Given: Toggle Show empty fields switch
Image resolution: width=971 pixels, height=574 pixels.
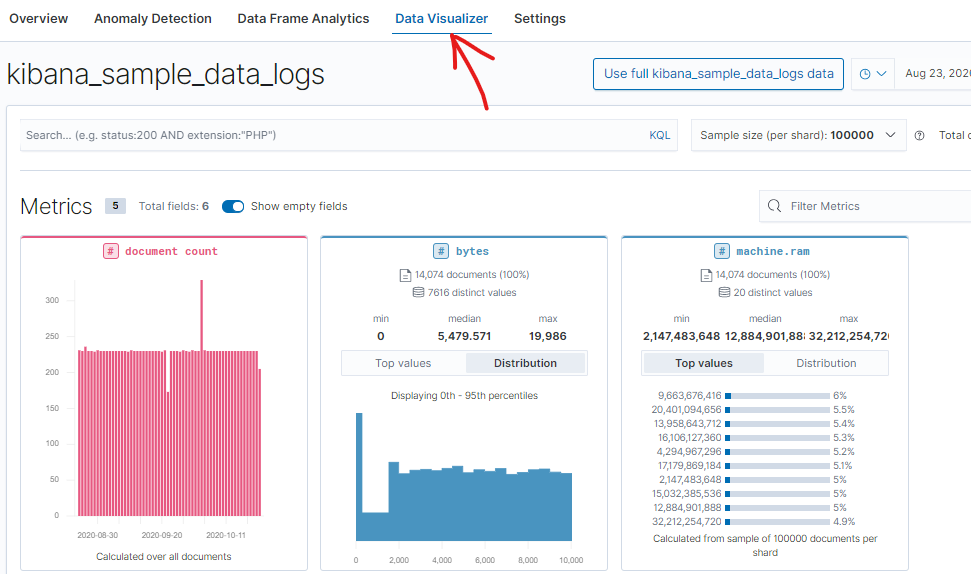Looking at the screenshot, I should click(x=233, y=206).
